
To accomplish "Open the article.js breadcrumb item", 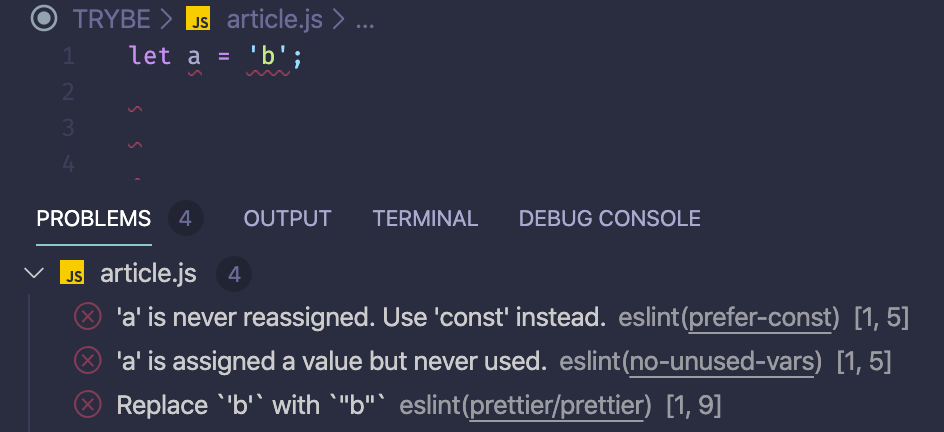I will pos(275,20).
